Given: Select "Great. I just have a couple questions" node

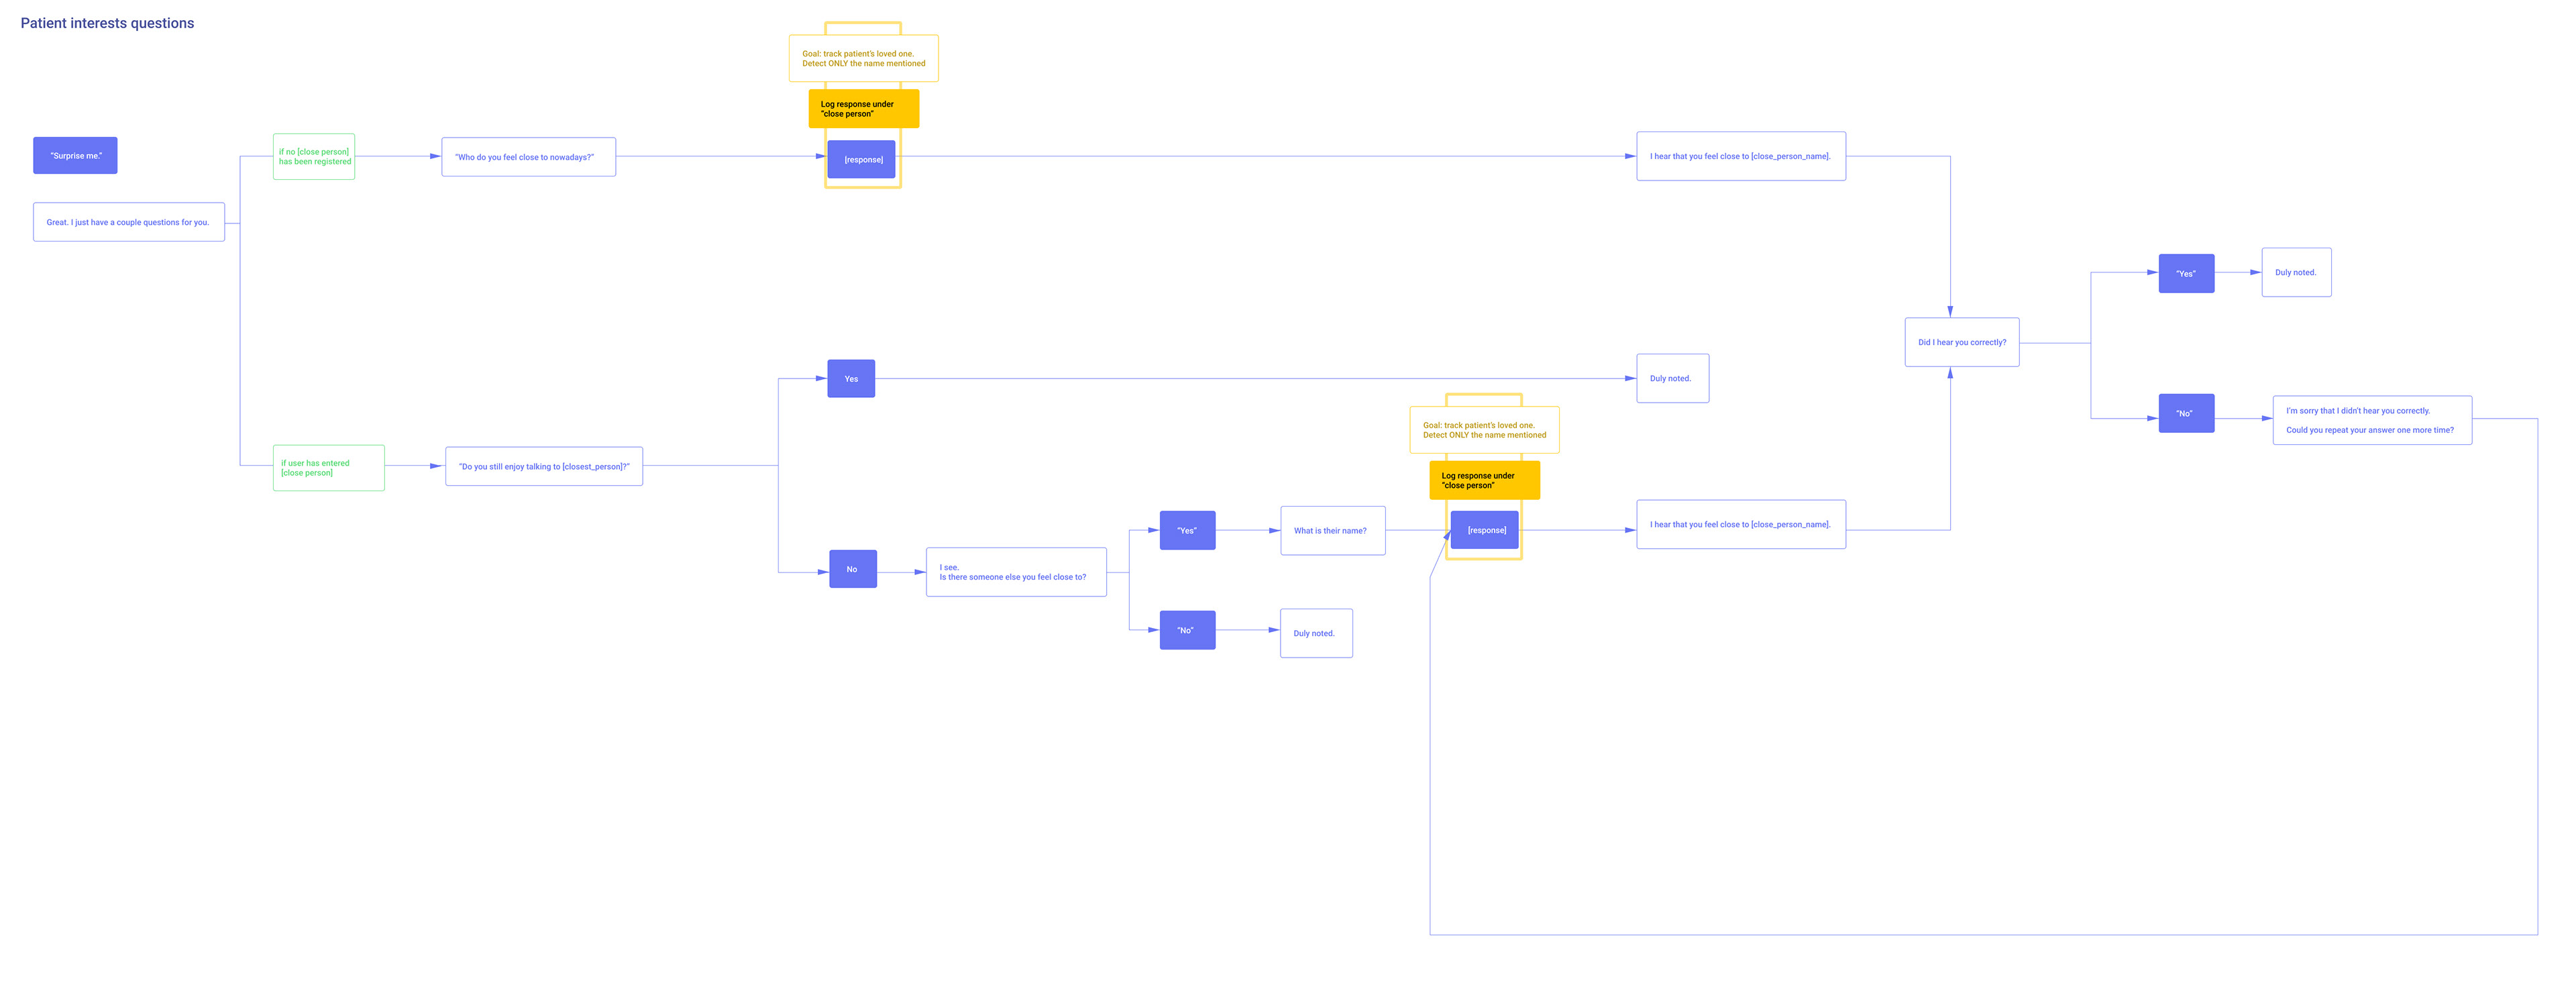Looking at the screenshot, I should click(x=128, y=222).
